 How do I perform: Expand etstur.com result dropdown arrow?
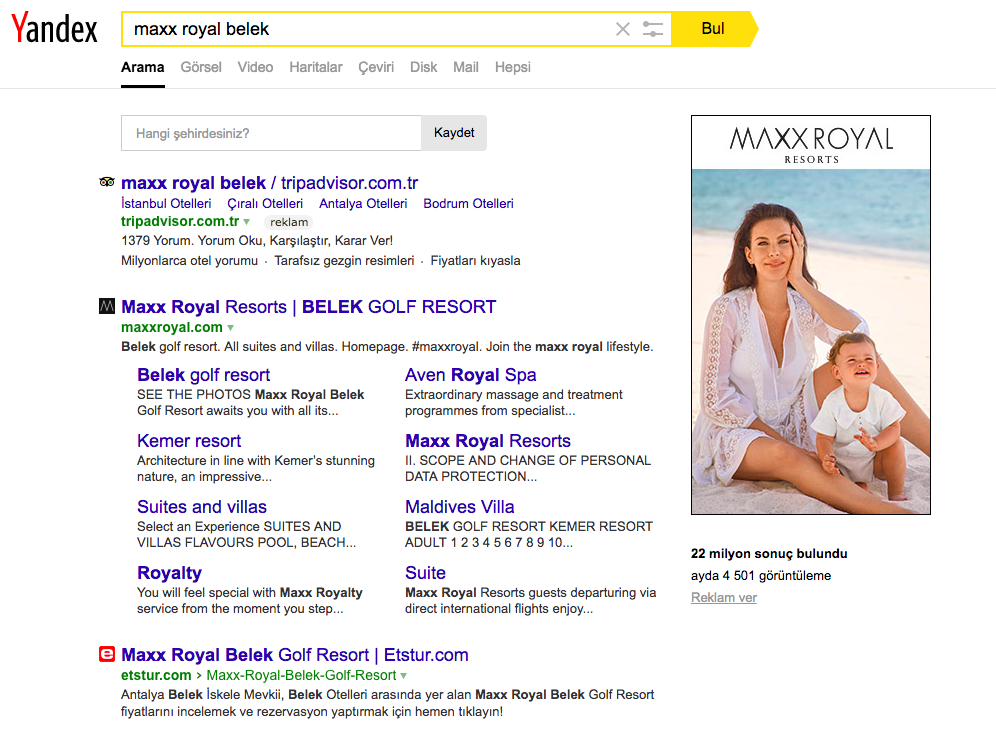(403, 676)
